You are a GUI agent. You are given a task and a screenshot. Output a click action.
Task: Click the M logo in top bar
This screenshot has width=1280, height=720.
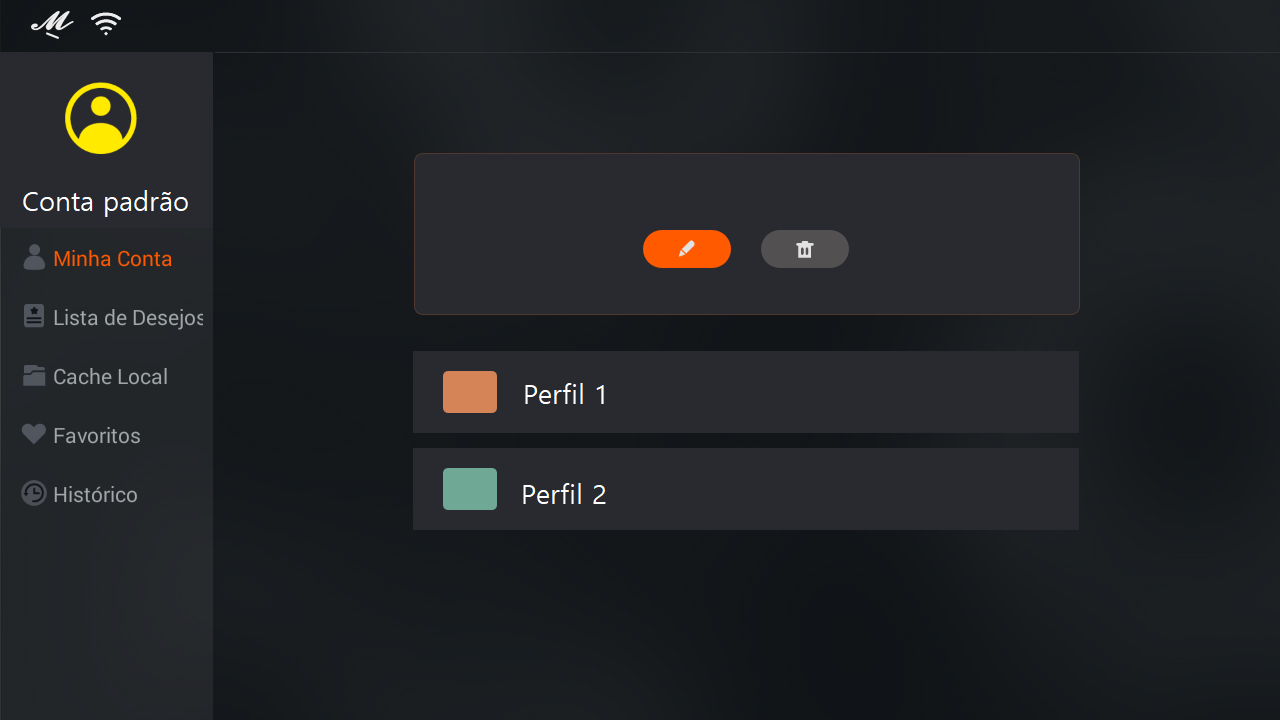(x=52, y=24)
